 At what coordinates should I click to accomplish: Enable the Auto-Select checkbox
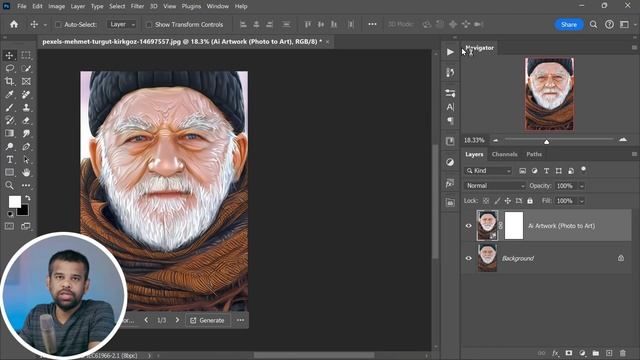(58, 24)
